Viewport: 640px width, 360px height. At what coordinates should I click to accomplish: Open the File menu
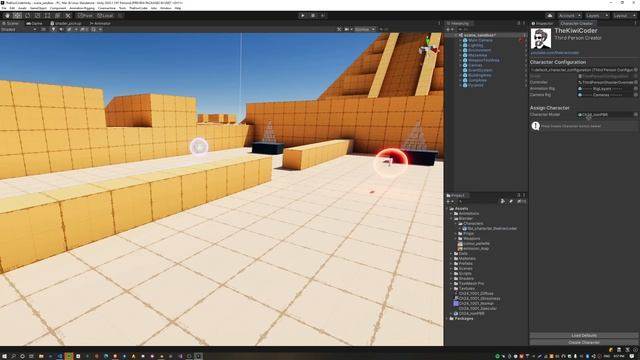(x=4, y=8)
